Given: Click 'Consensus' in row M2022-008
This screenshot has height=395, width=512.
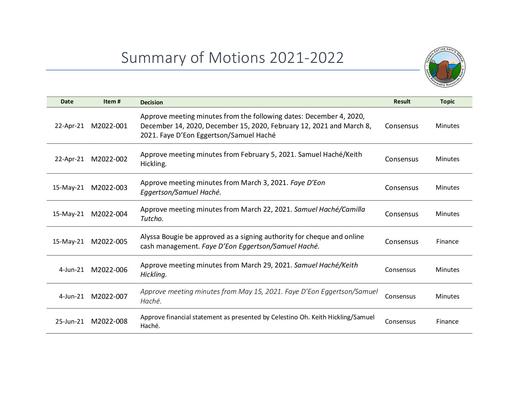Looking at the screenshot, I should (400, 321).
